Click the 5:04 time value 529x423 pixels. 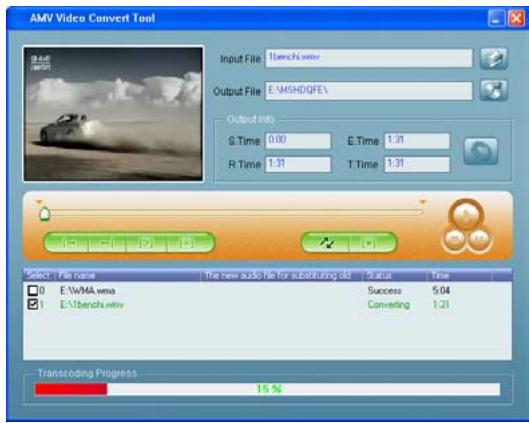click(441, 290)
